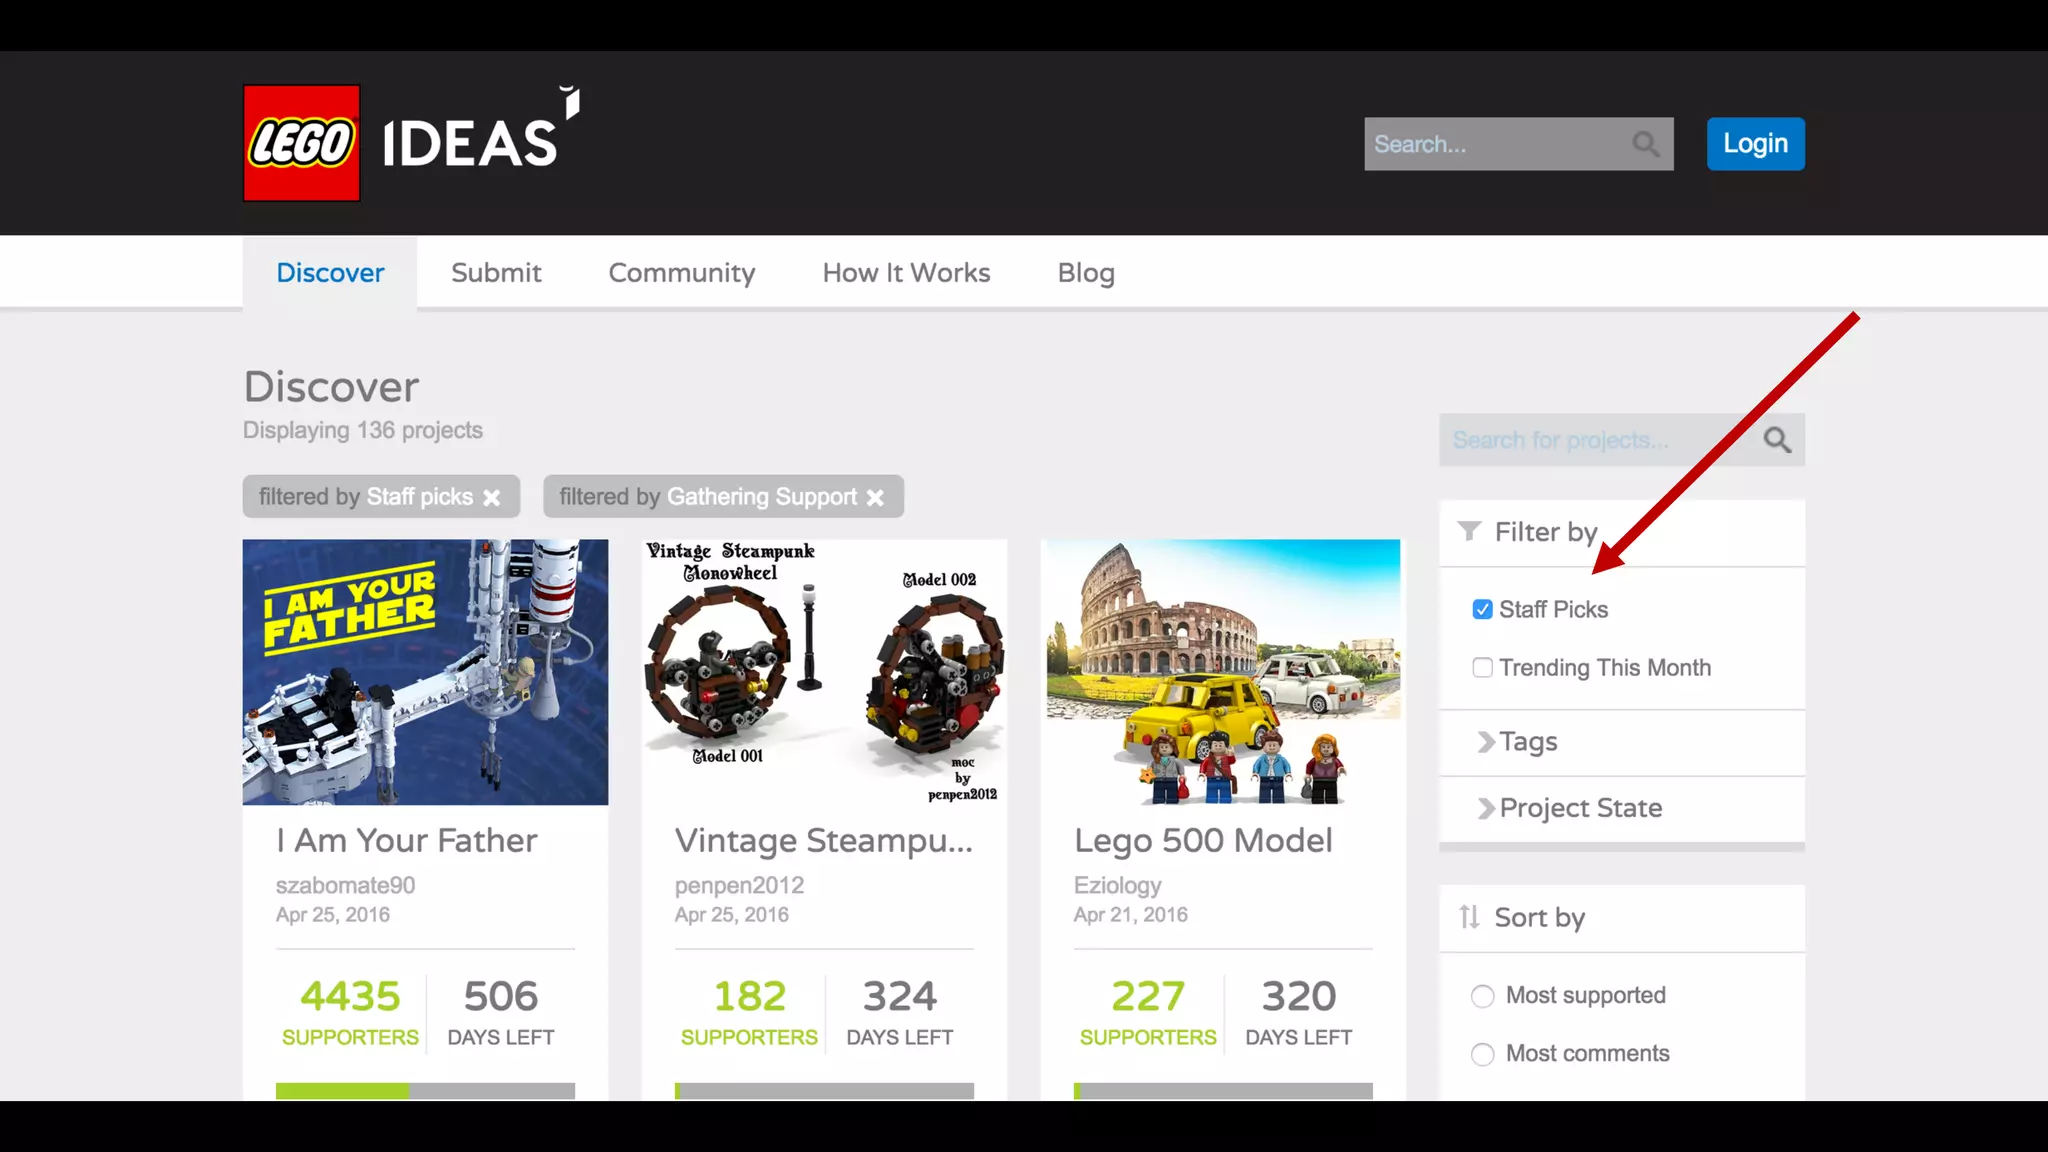Remove the Staff picks filter tag
Image resolution: width=2048 pixels, height=1152 pixels.
(x=491, y=497)
